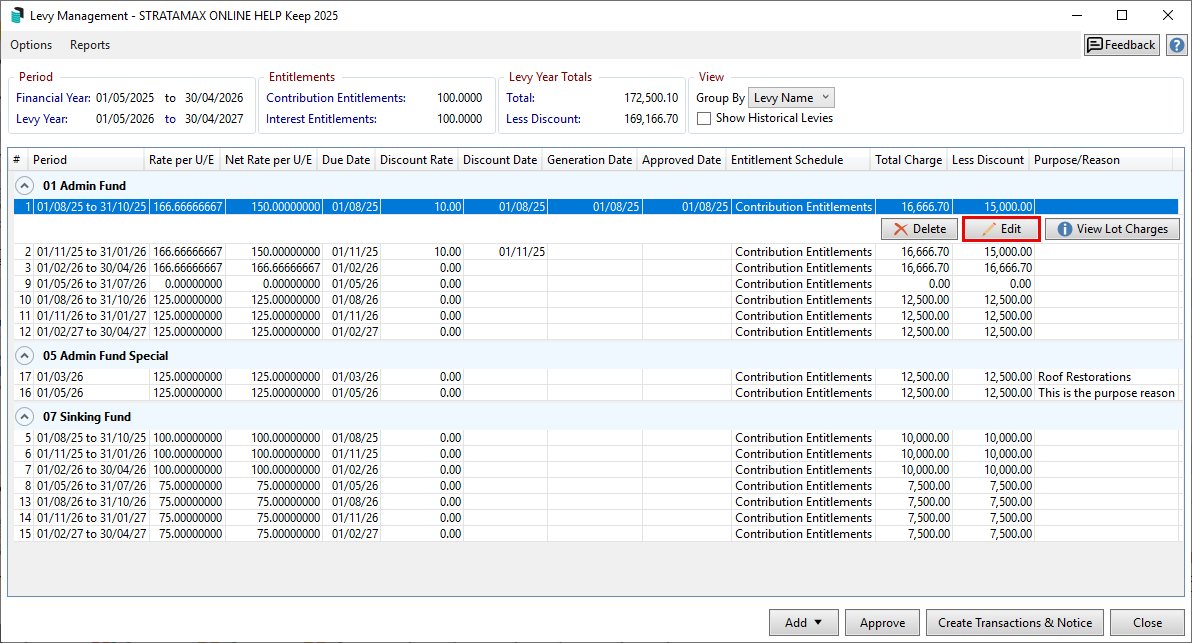Screen dimensions: 1192x643
Task: Open the Add dropdown button
Action: (x=803, y=623)
